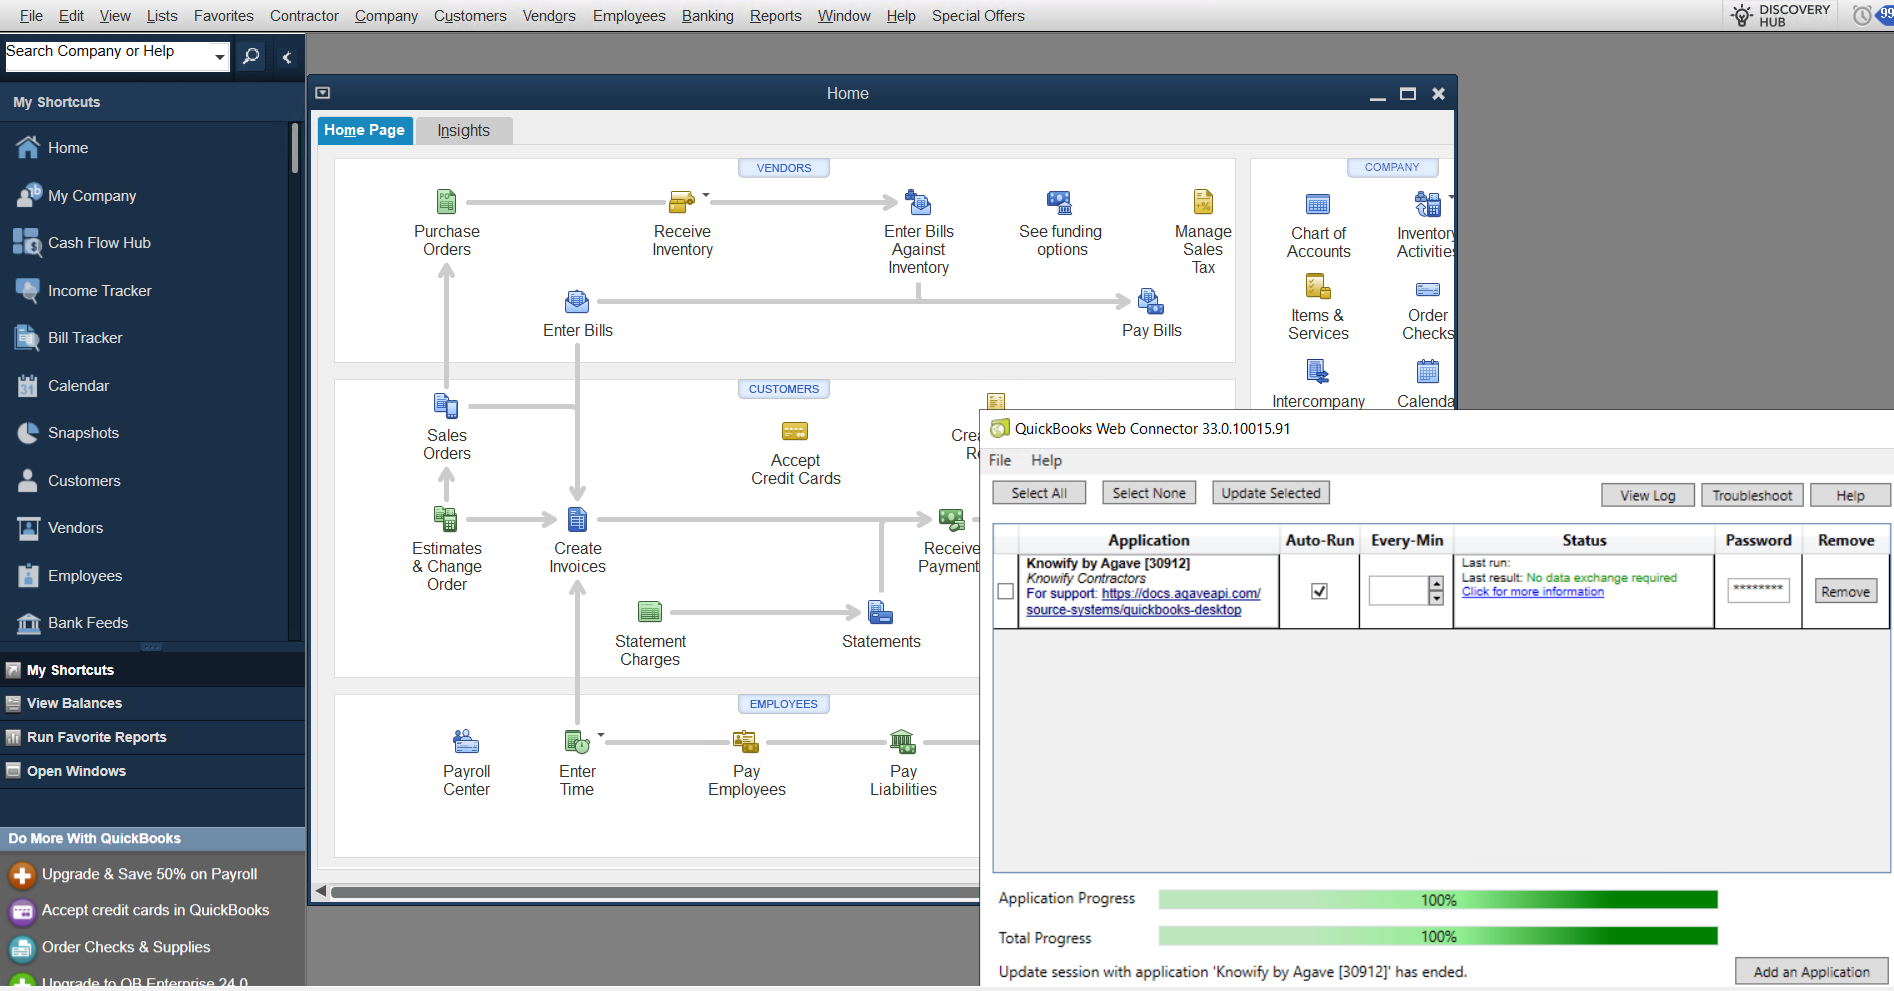Image resolution: width=1894 pixels, height=991 pixels.
Task: Open the Create Invoices icon
Action: point(577,518)
